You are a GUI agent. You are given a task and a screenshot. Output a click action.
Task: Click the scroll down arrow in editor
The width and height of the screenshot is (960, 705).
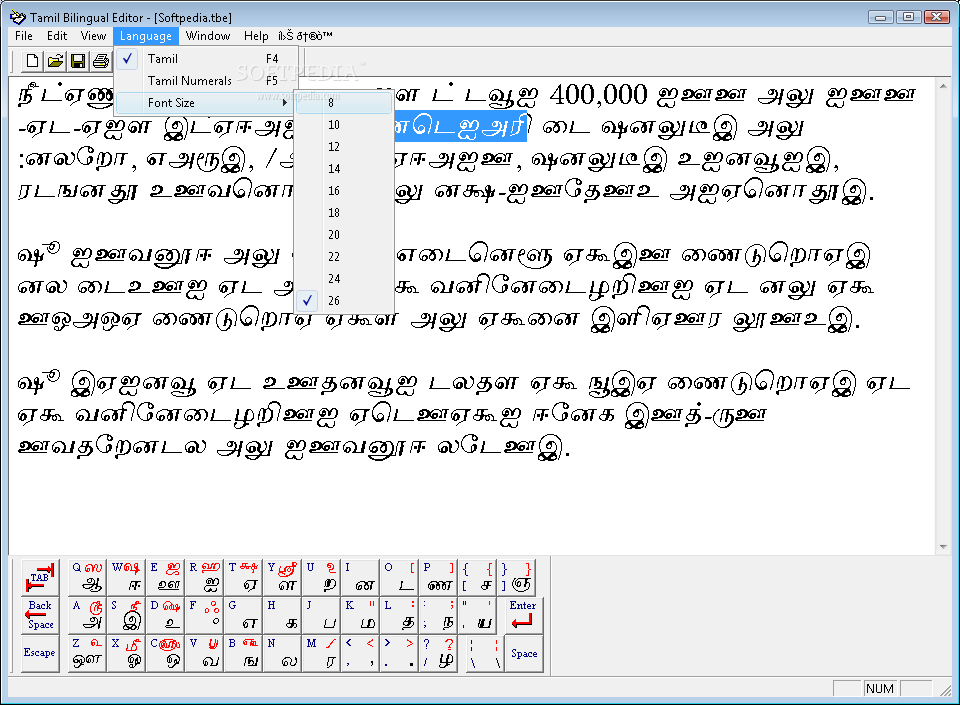coord(943,546)
